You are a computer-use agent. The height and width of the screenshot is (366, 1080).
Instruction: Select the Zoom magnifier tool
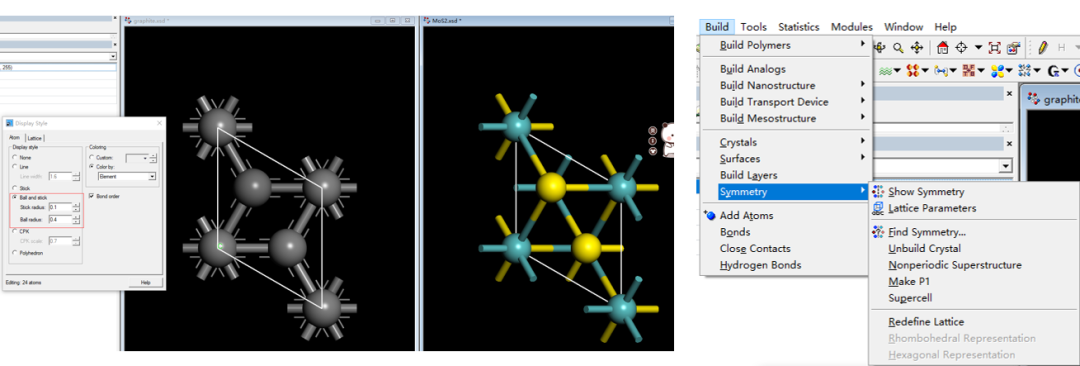click(898, 48)
